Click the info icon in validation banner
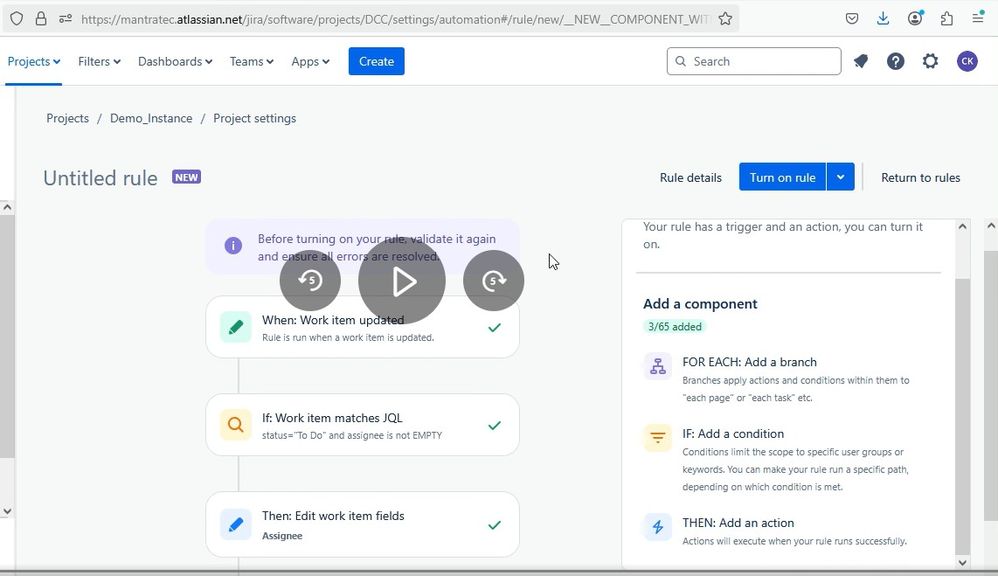 point(233,246)
